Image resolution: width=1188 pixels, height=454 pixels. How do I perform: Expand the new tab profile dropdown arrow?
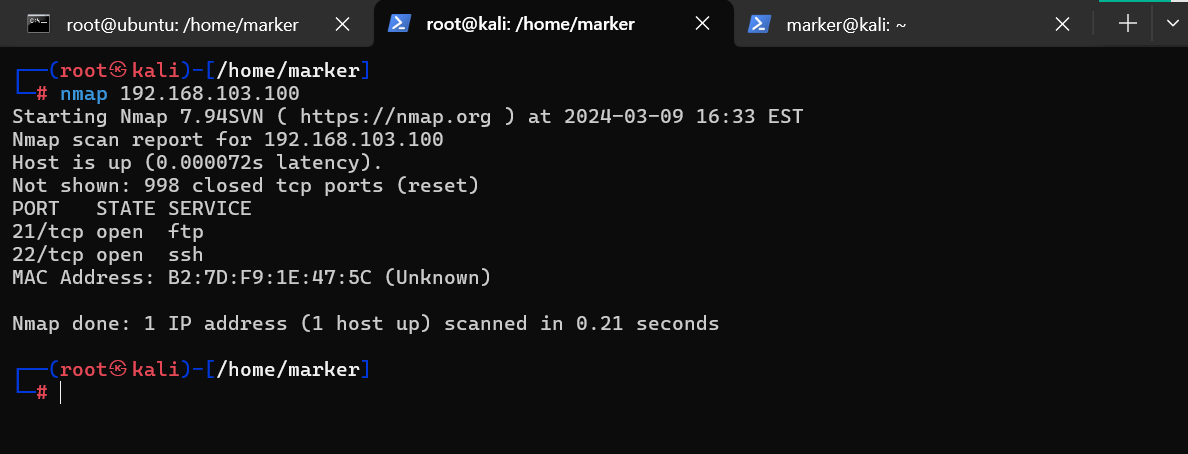click(x=1172, y=24)
